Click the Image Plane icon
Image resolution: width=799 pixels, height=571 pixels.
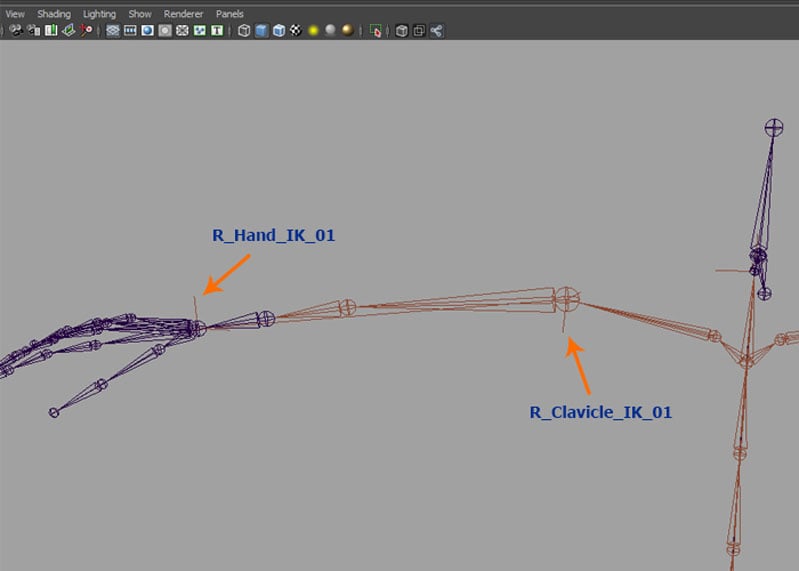68,31
